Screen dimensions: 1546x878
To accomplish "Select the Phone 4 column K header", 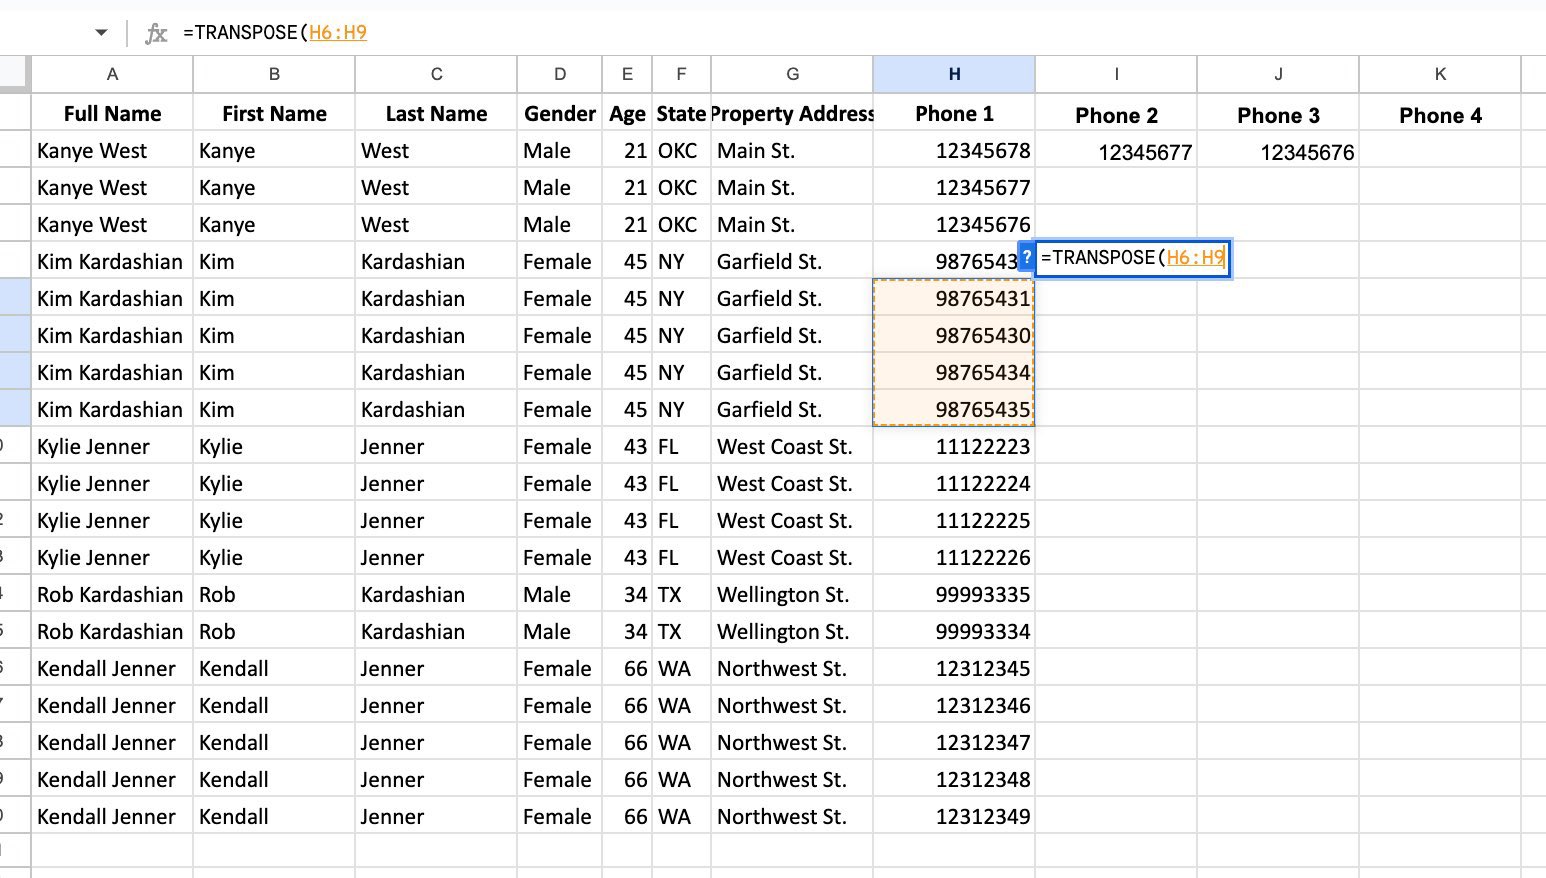I will 1439,73.
